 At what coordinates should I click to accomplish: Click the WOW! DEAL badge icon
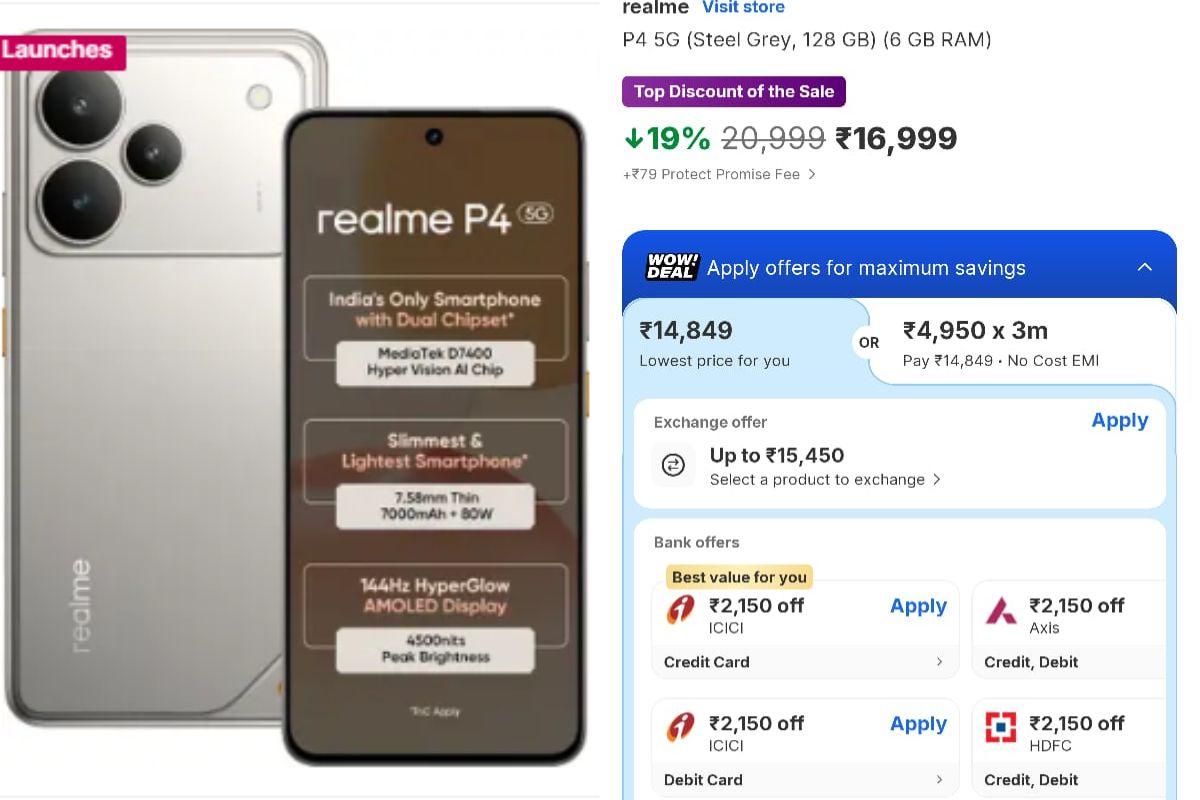(670, 267)
